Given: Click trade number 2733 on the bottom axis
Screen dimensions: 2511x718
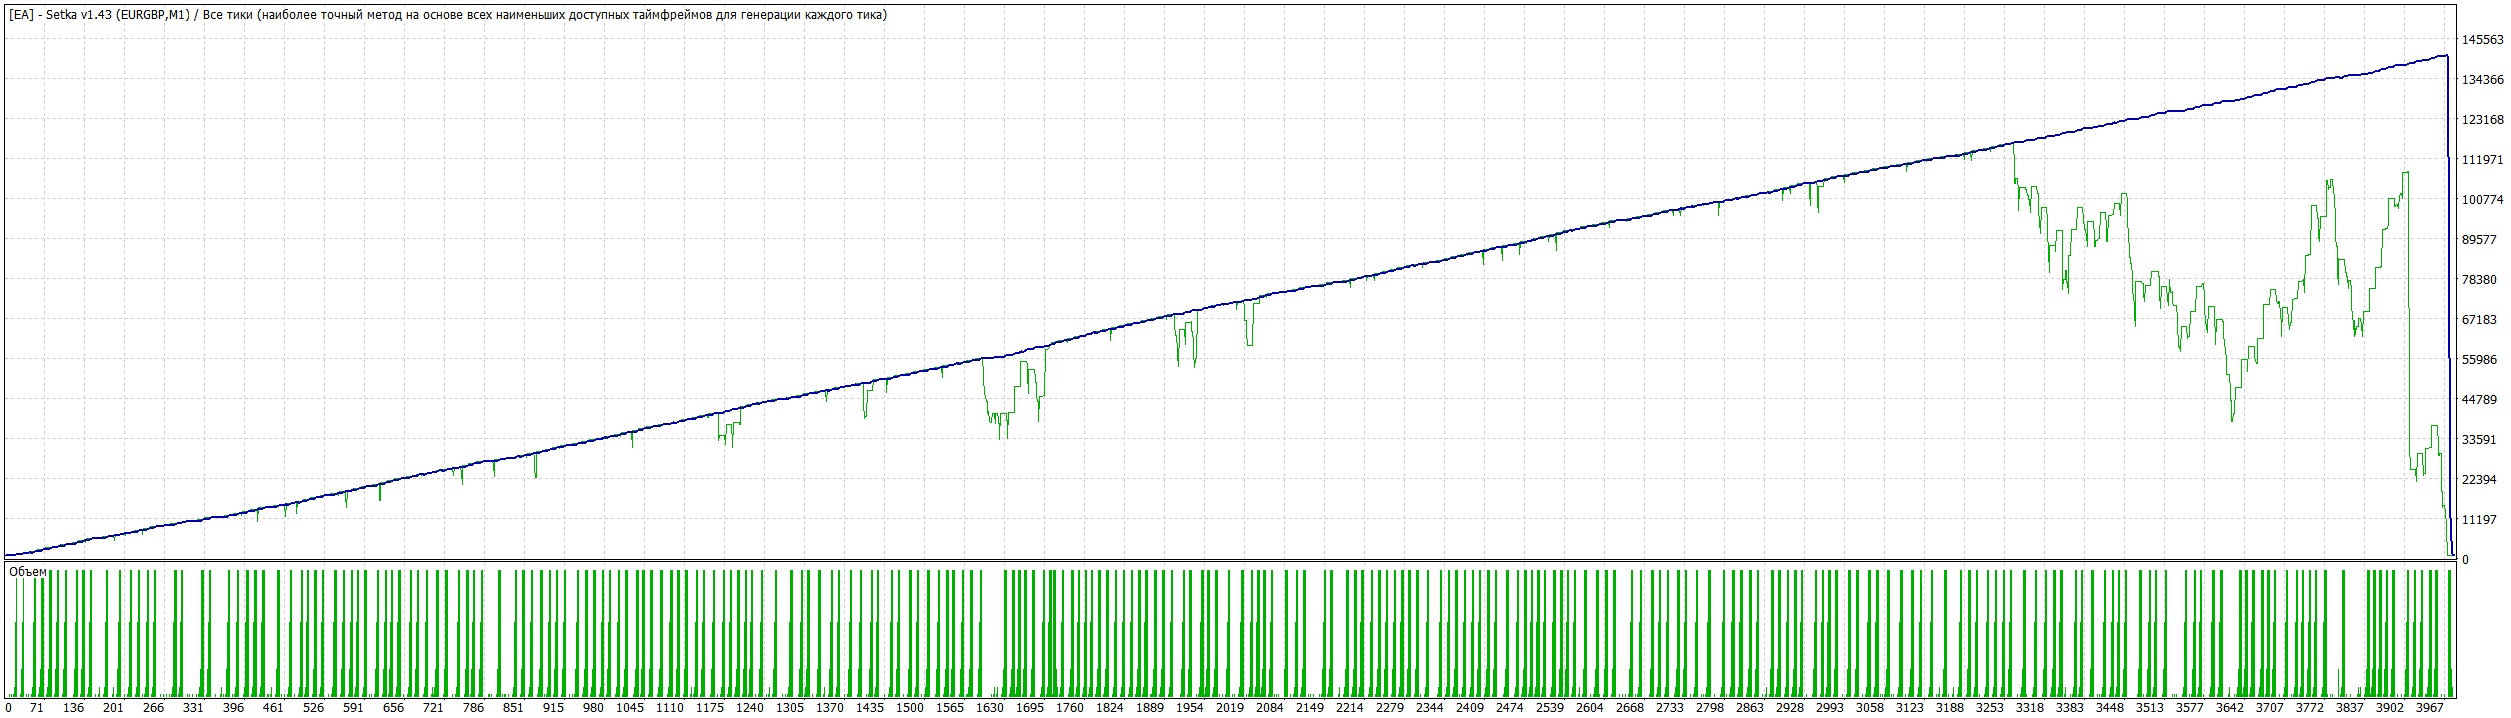Looking at the screenshot, I should click(x=1670, y=708).
